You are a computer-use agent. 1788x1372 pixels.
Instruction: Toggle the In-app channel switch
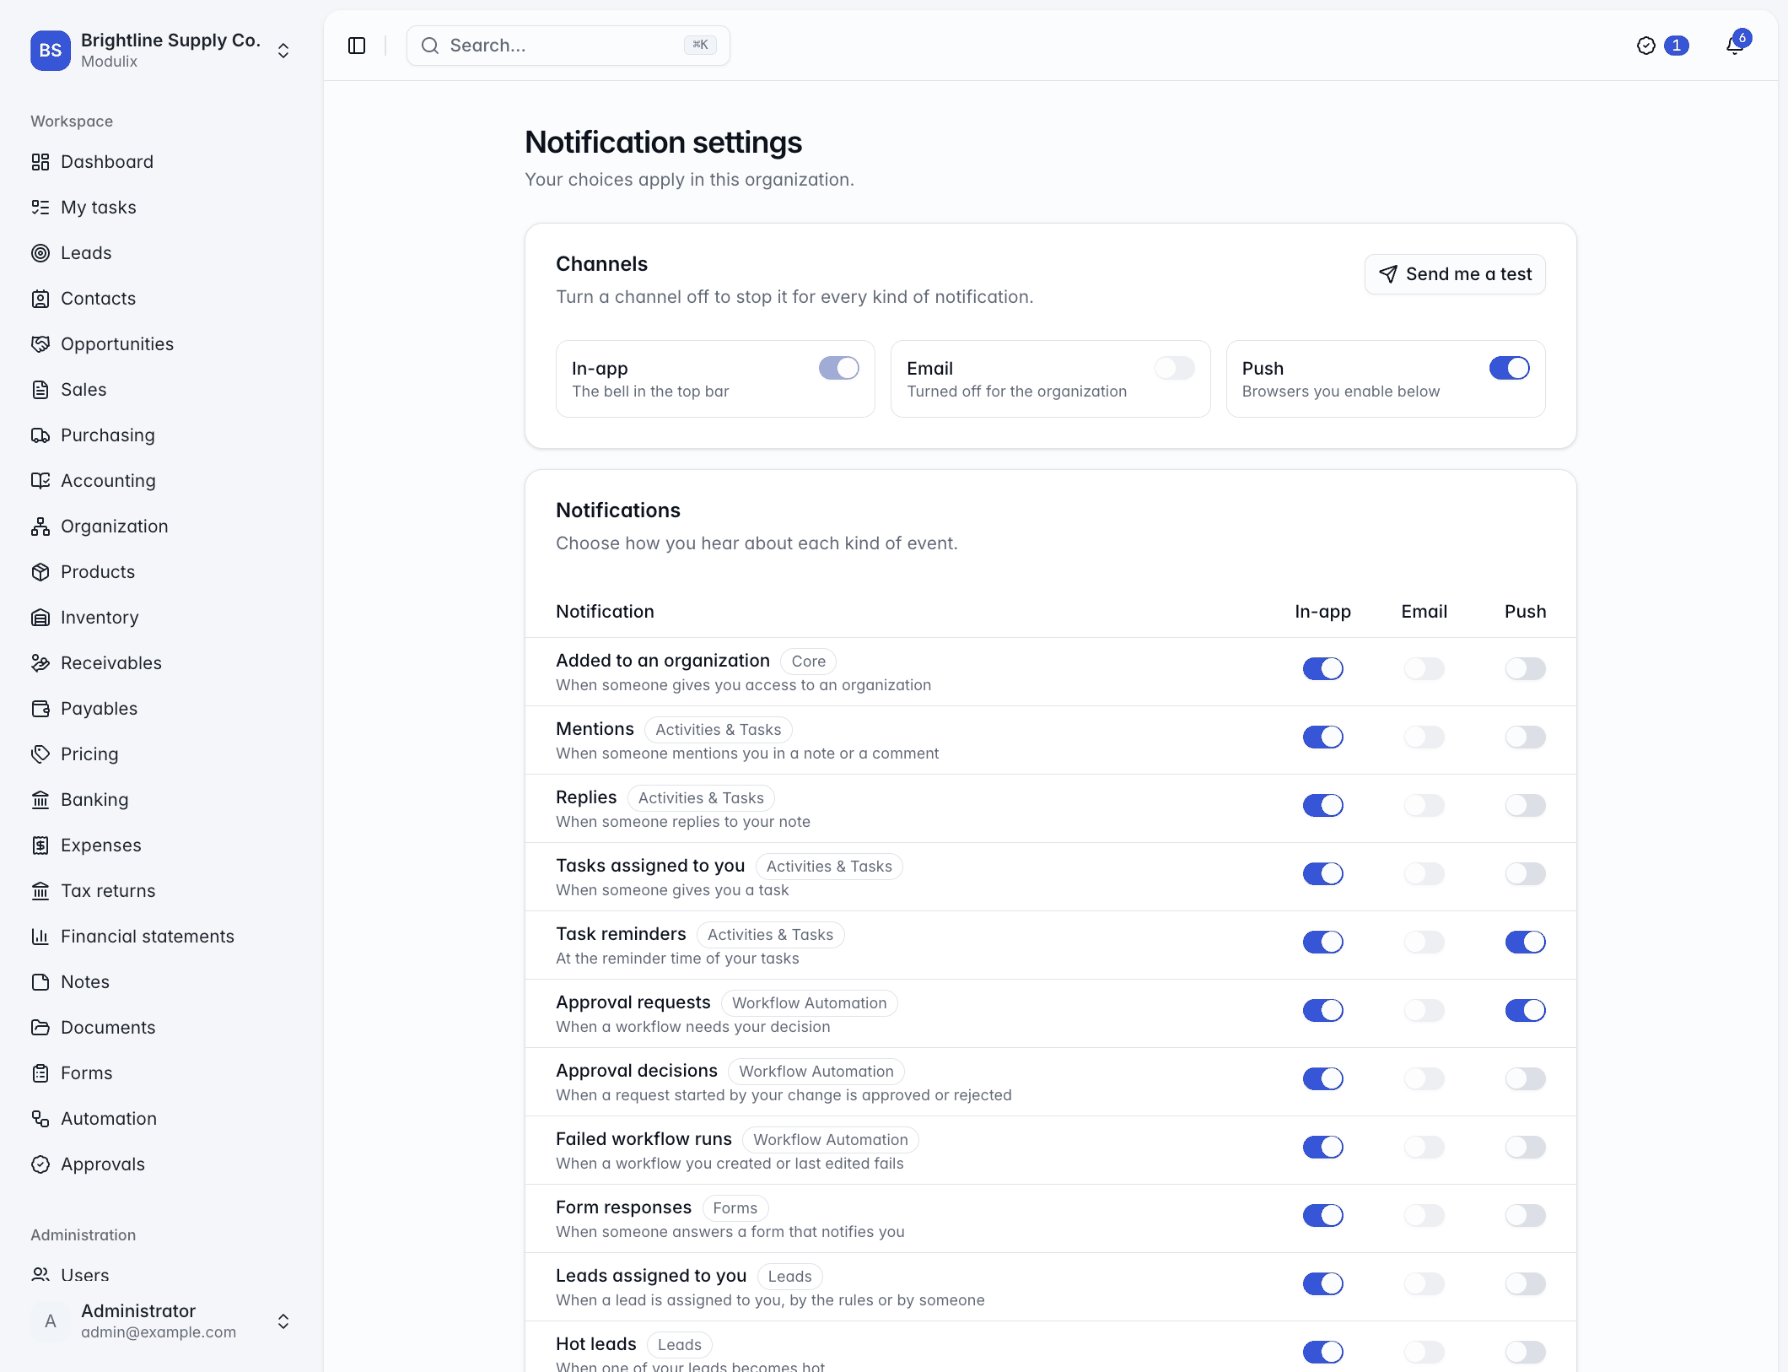coord(839,368)
